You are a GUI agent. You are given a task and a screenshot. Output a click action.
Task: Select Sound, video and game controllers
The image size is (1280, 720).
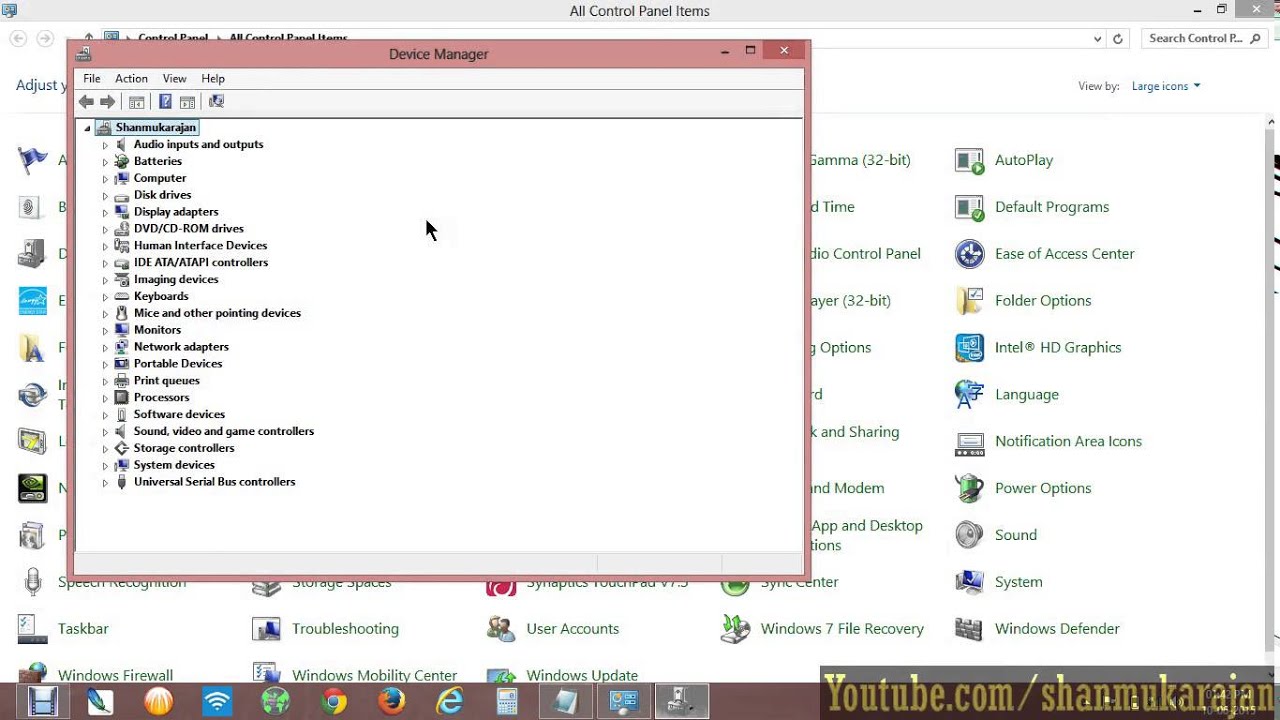coord(224,431)
